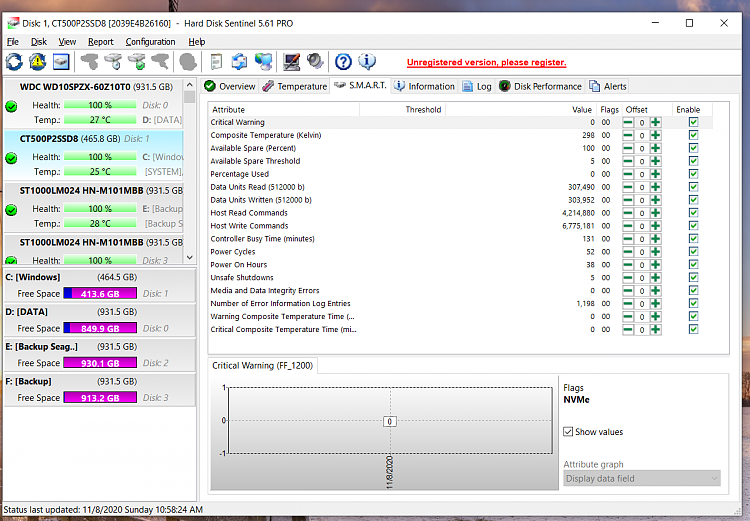Click the Unregistered version, please register link
750x521 pixels.
point(486,62)
